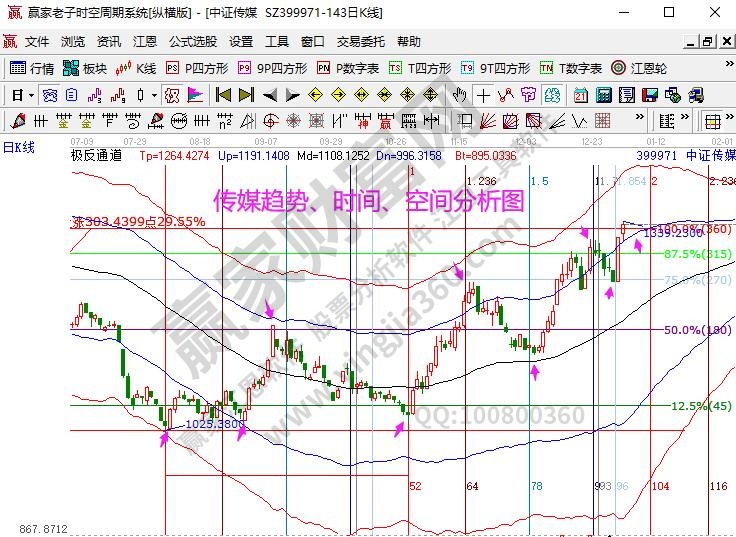Jump to first bar with skip-back arrow
Screen dimensions: 736x537
click(x=223, y=95)
